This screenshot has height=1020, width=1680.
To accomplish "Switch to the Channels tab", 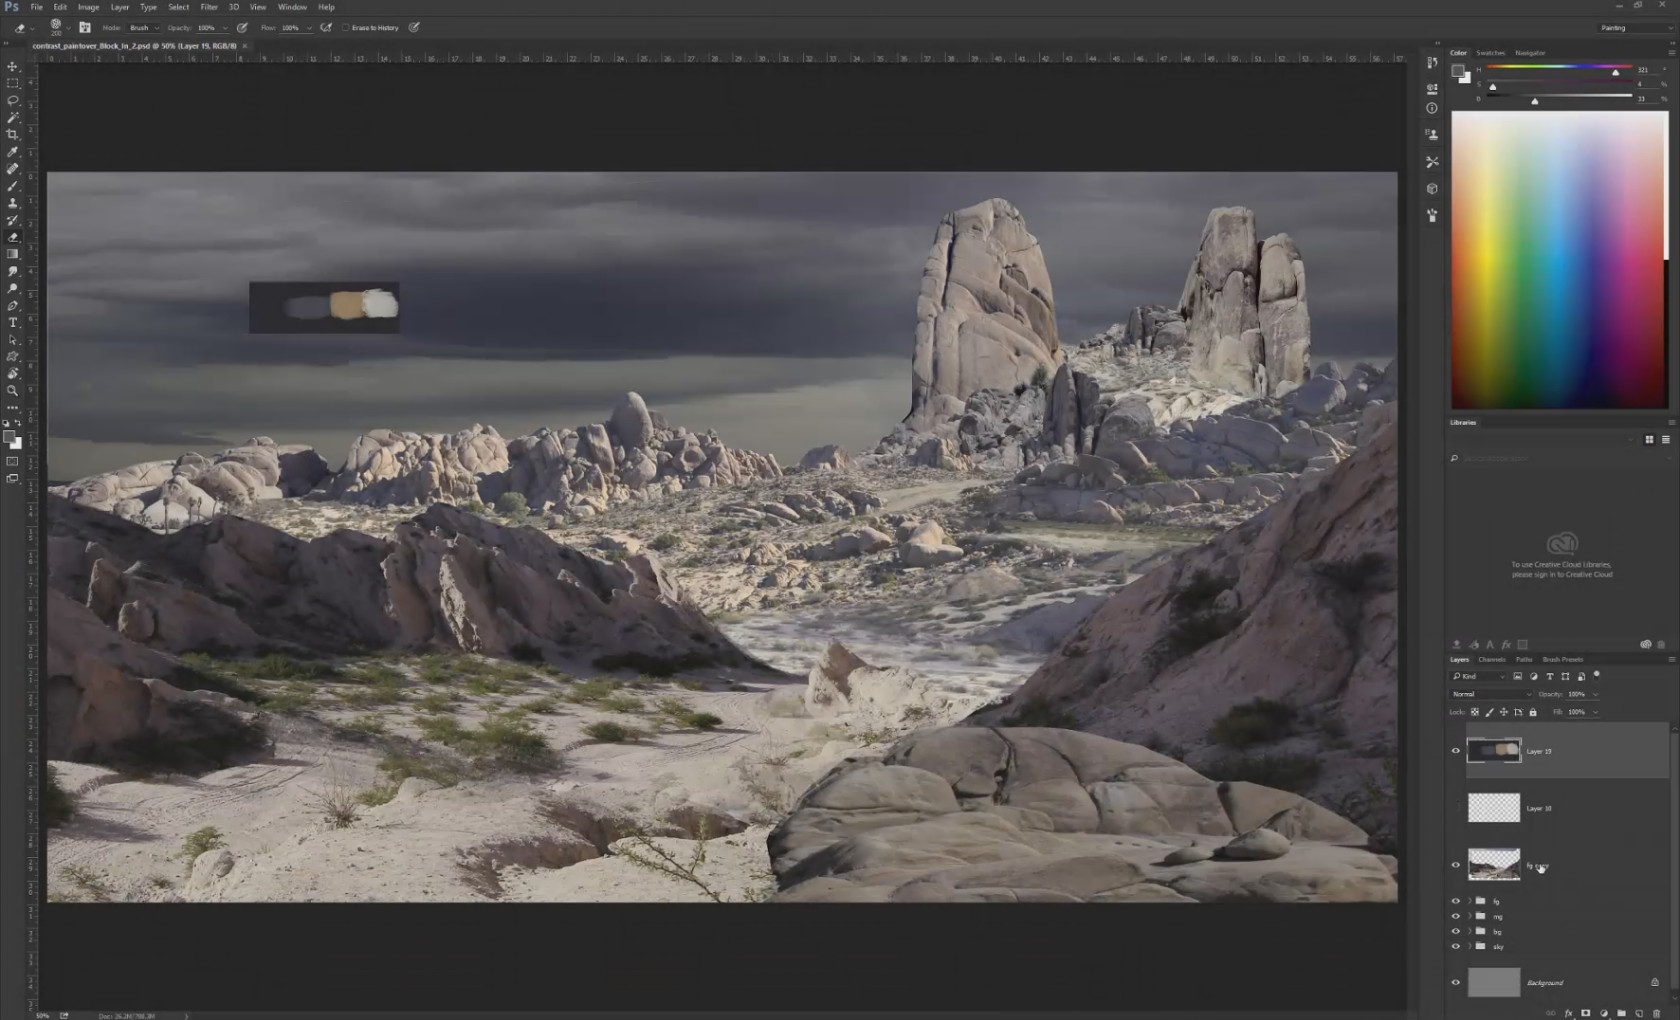I will (x=1491, y=659).
